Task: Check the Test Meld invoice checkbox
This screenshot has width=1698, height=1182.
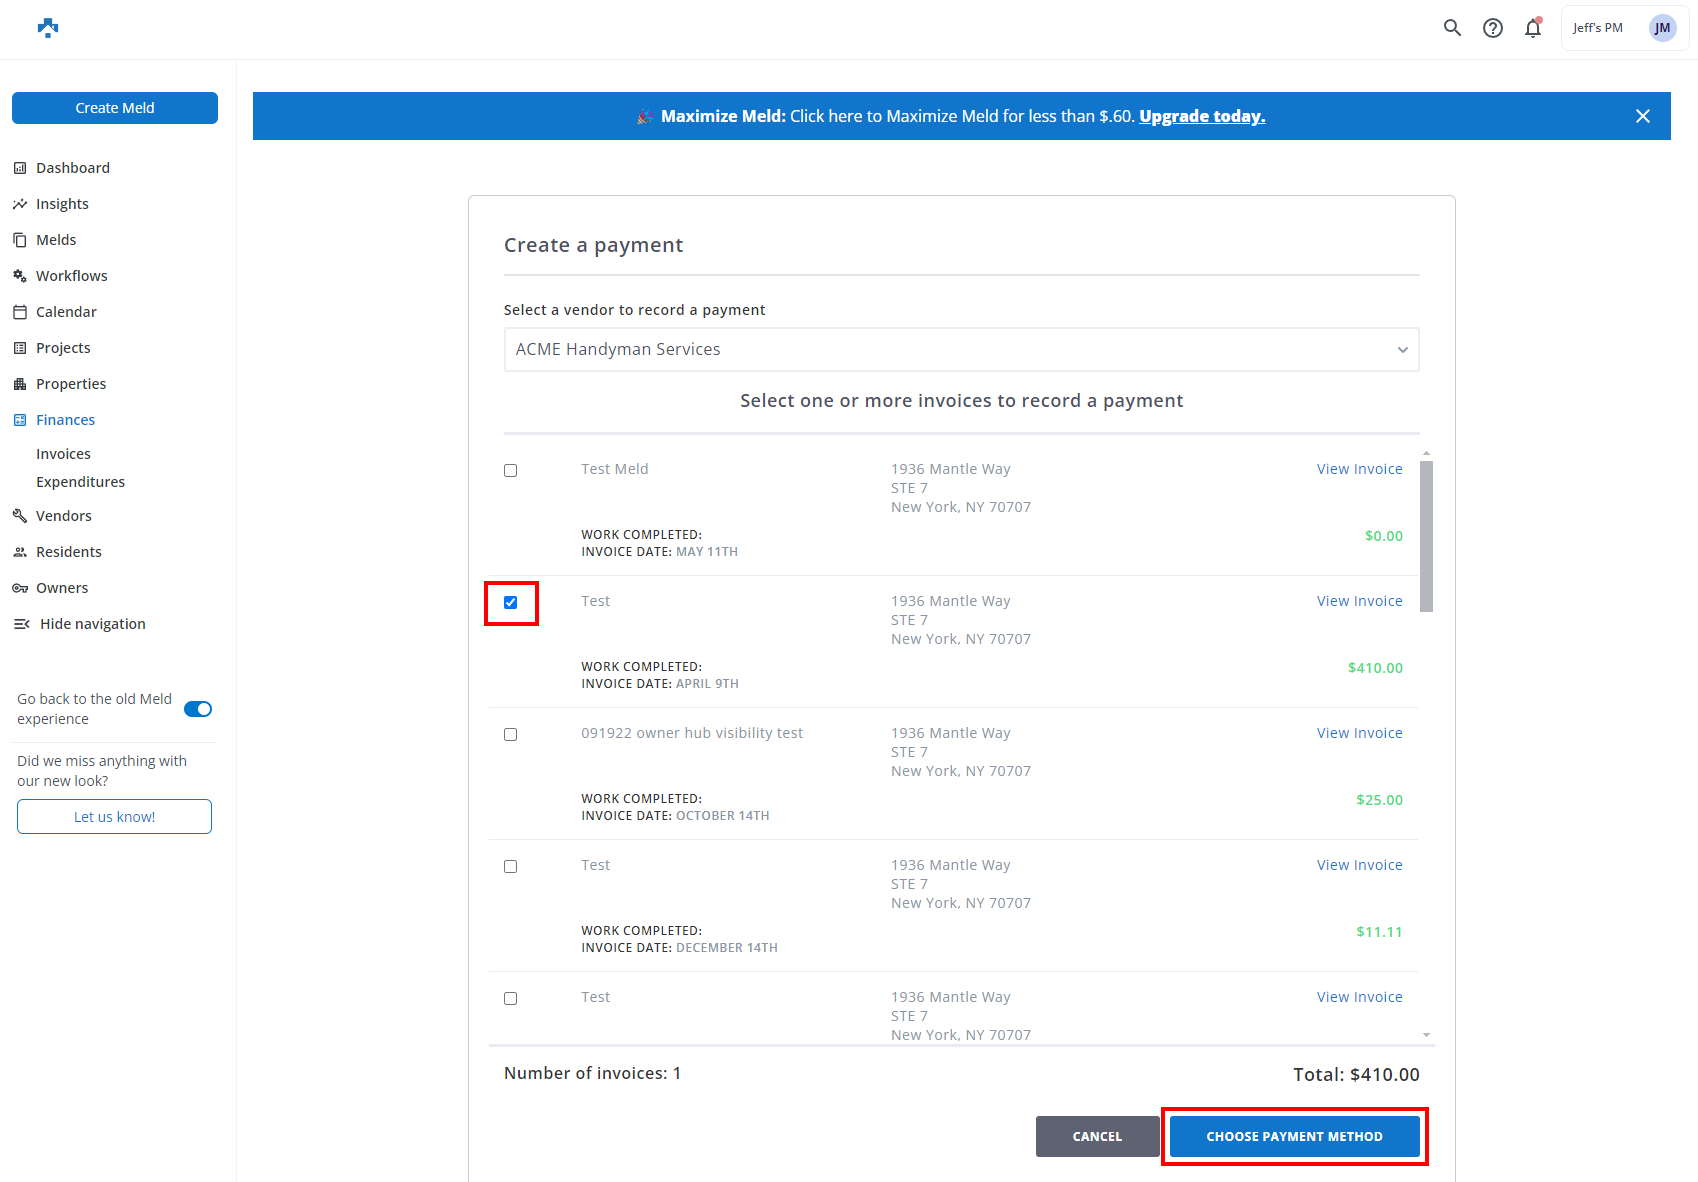Action: tap(510, 470)
